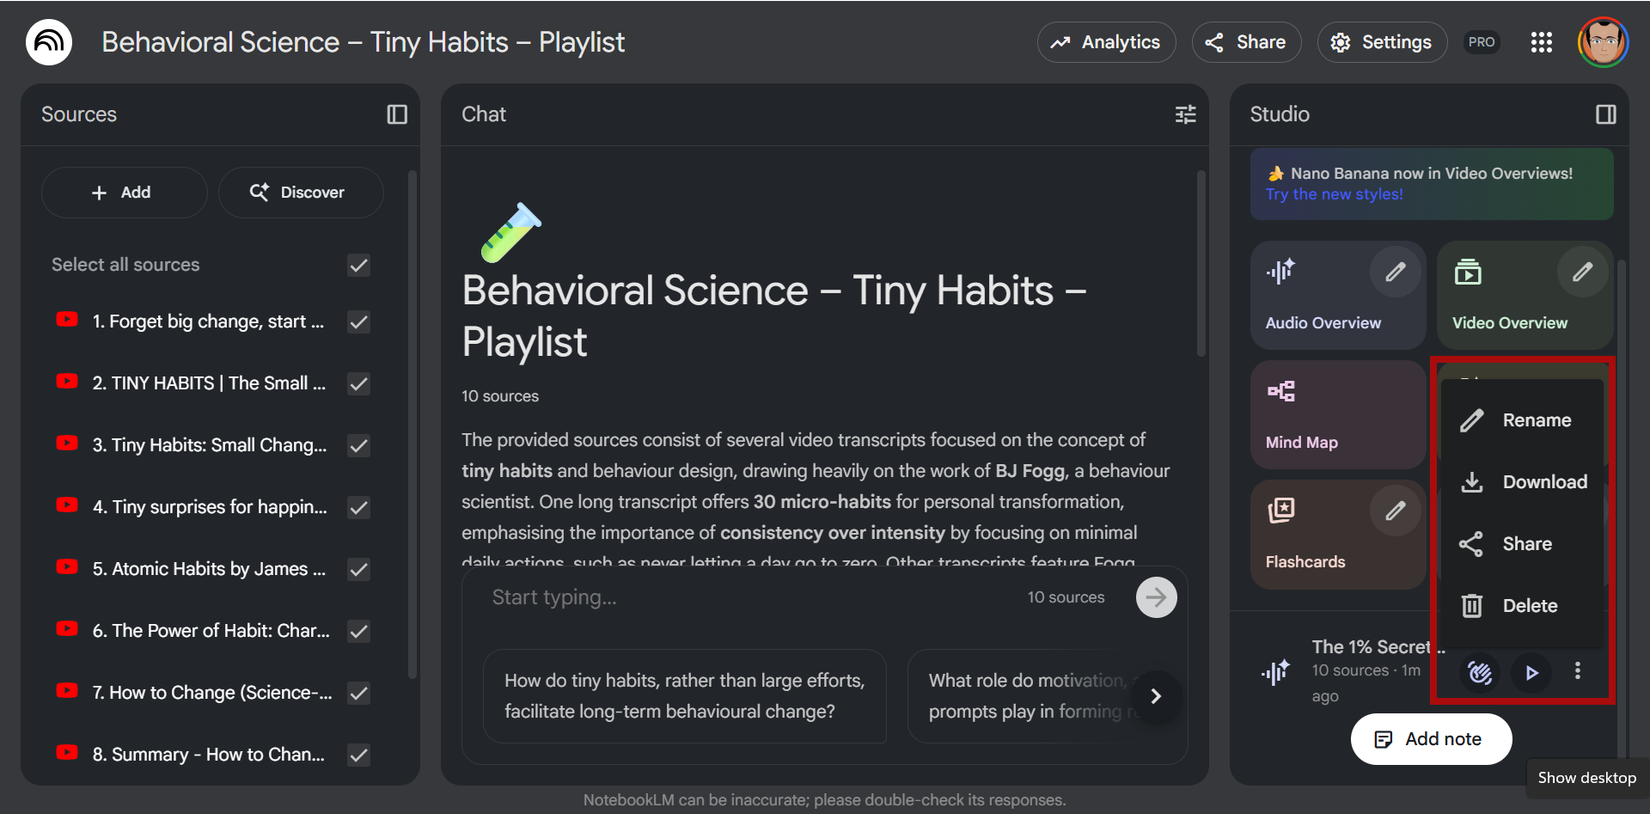The image size is (1650, 814).
Task: Click the Add note button
Action: [1430, 739]
